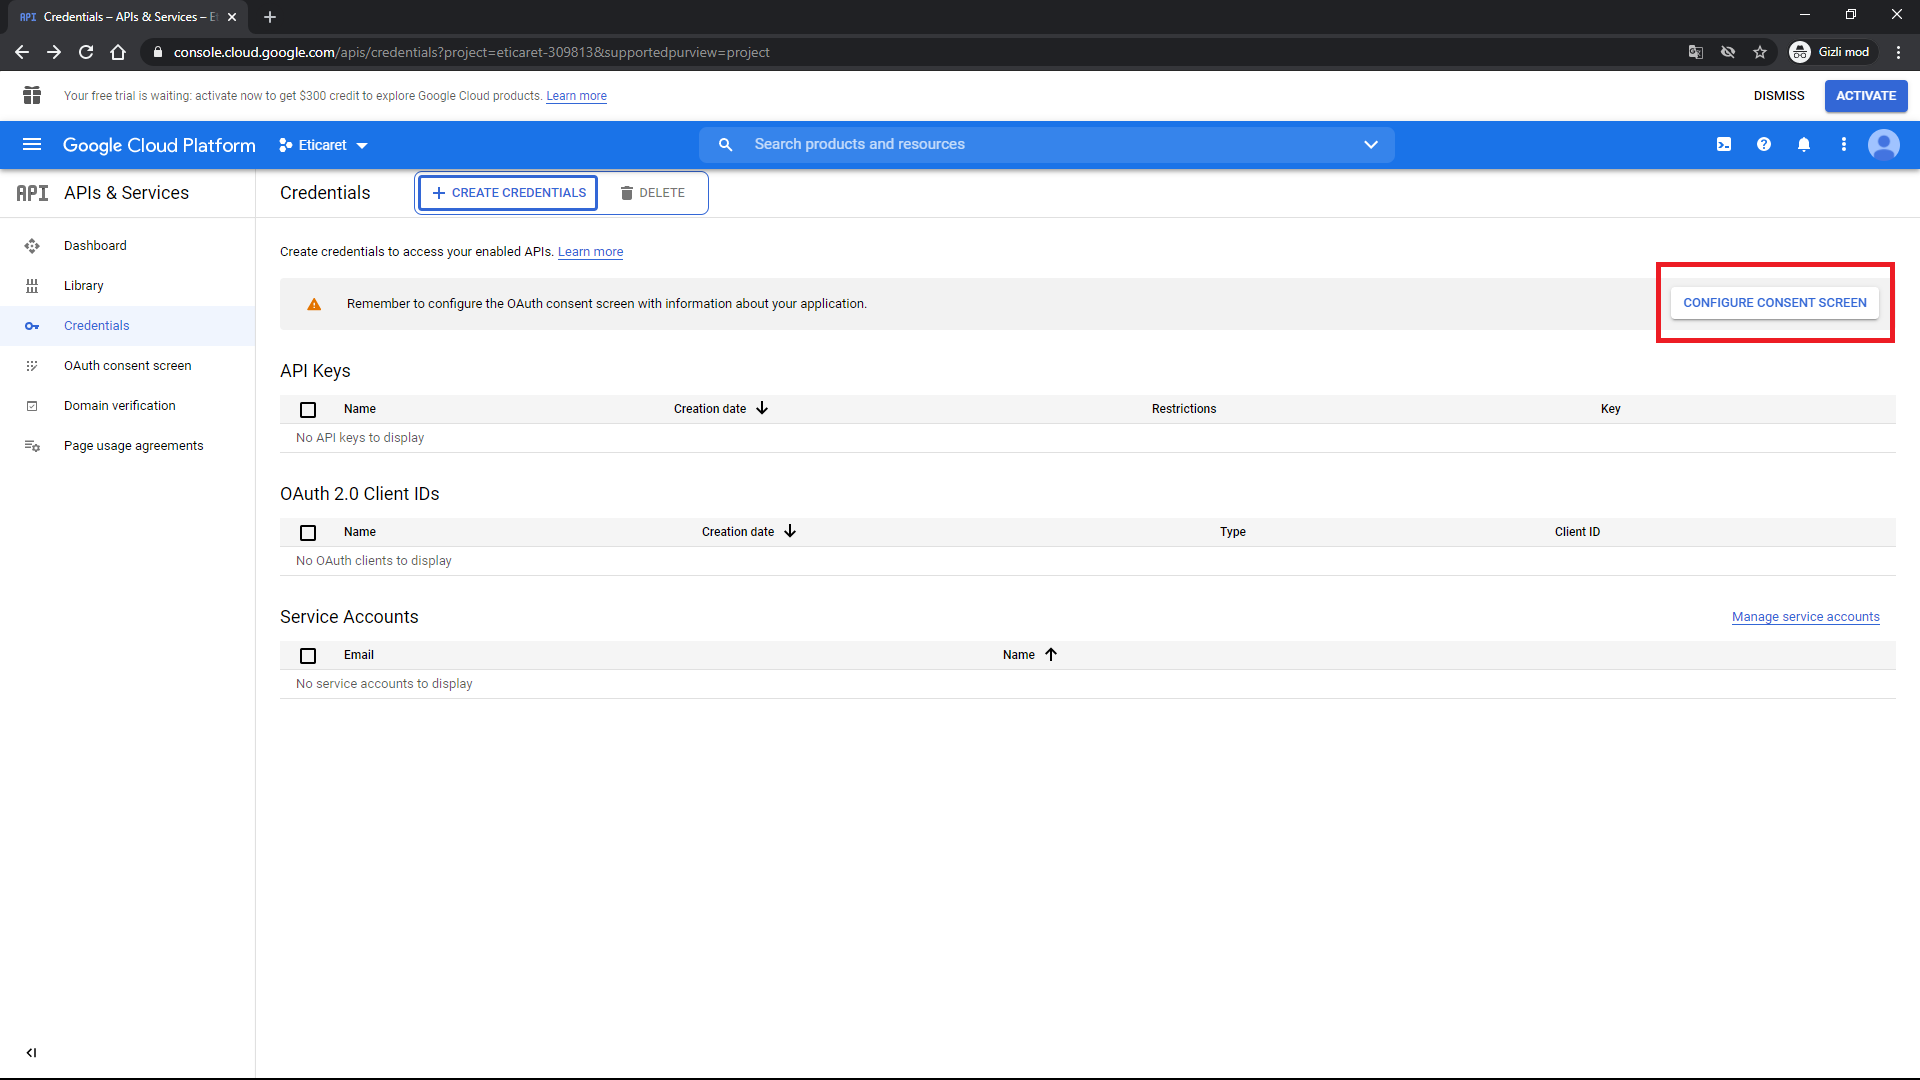Open Domain verification in sidebar
Viewport: 1920px width, 1080px height.
click(128, 406)
